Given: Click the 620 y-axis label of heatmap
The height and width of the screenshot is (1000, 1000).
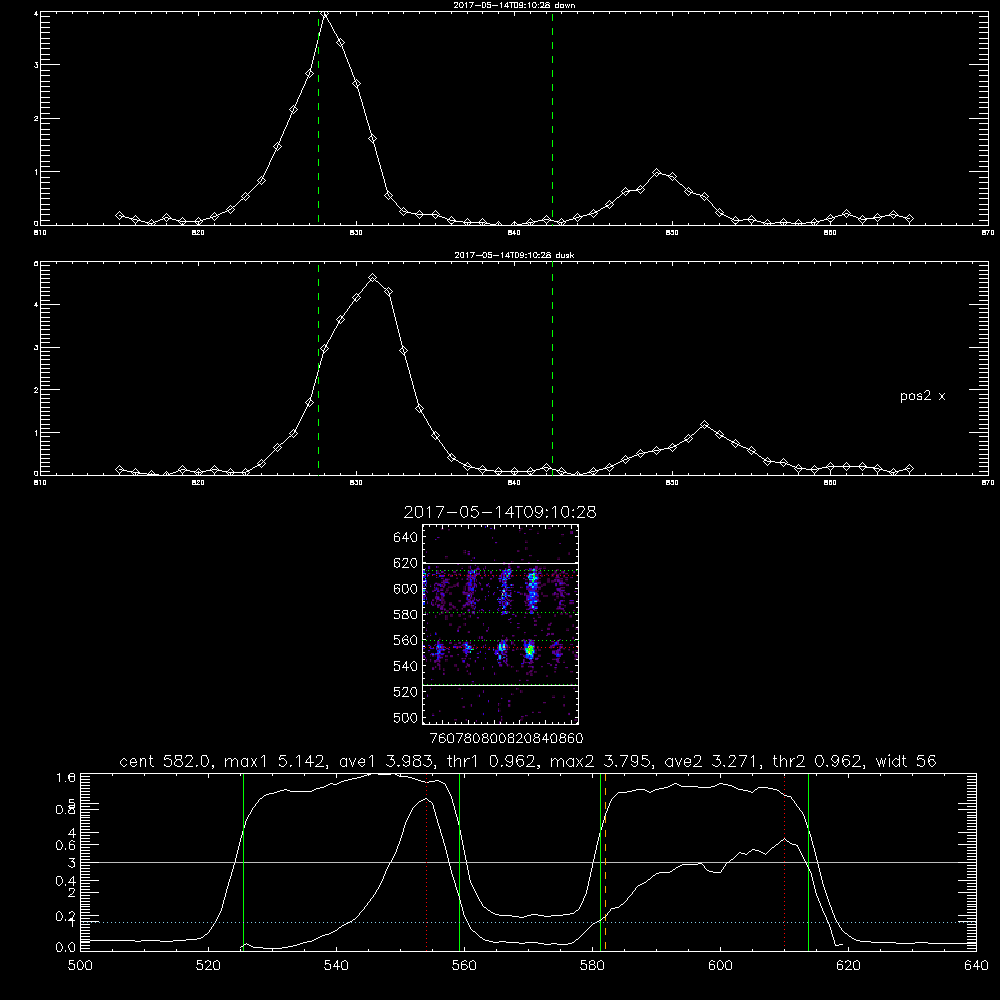Looking at the screenshot, I should (x=405, y=563).
